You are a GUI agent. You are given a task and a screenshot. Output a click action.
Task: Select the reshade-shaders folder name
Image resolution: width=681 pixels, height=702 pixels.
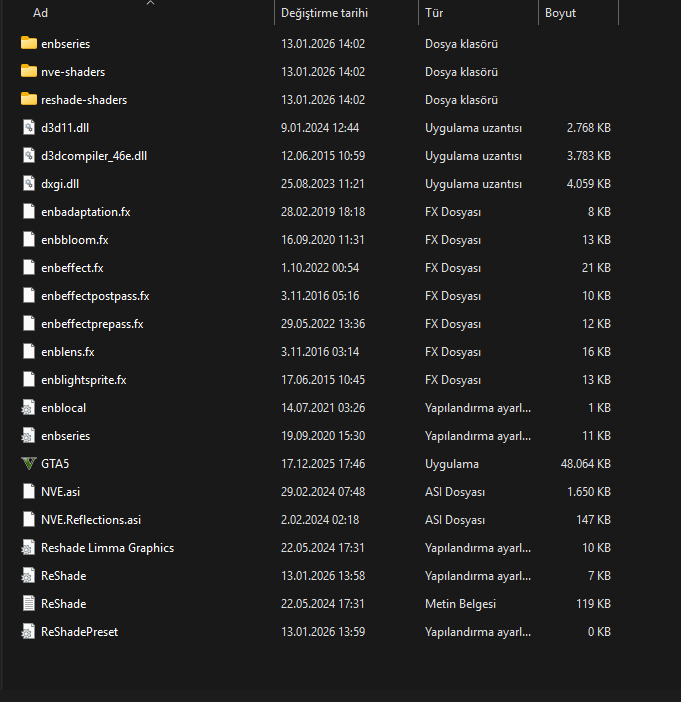click(84, 100)
